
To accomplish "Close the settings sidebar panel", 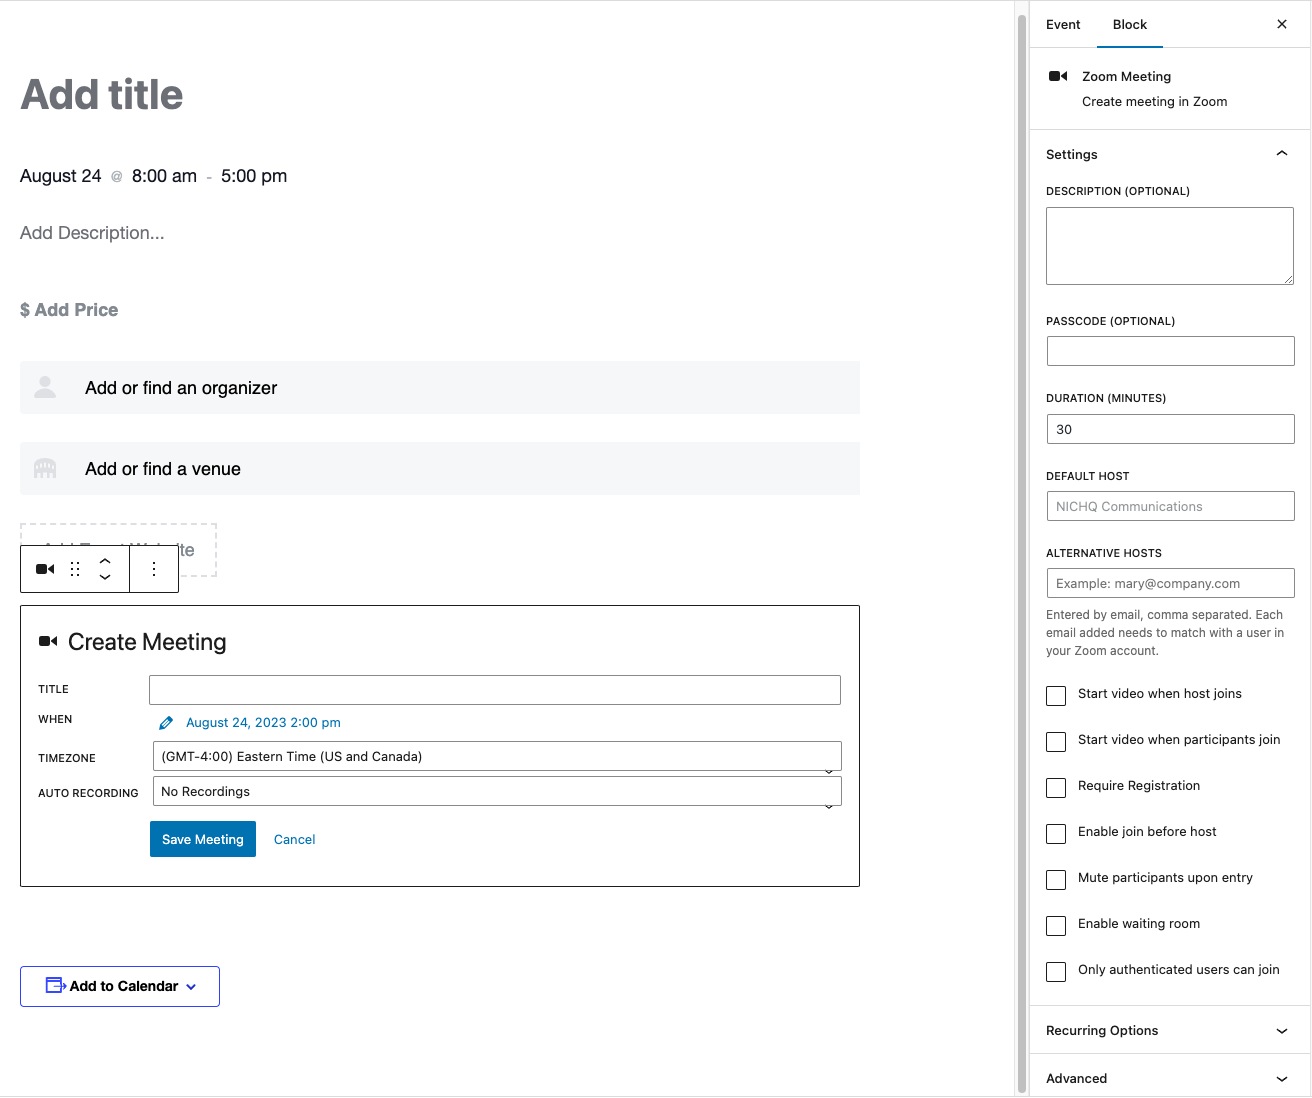I will 1282,24.
